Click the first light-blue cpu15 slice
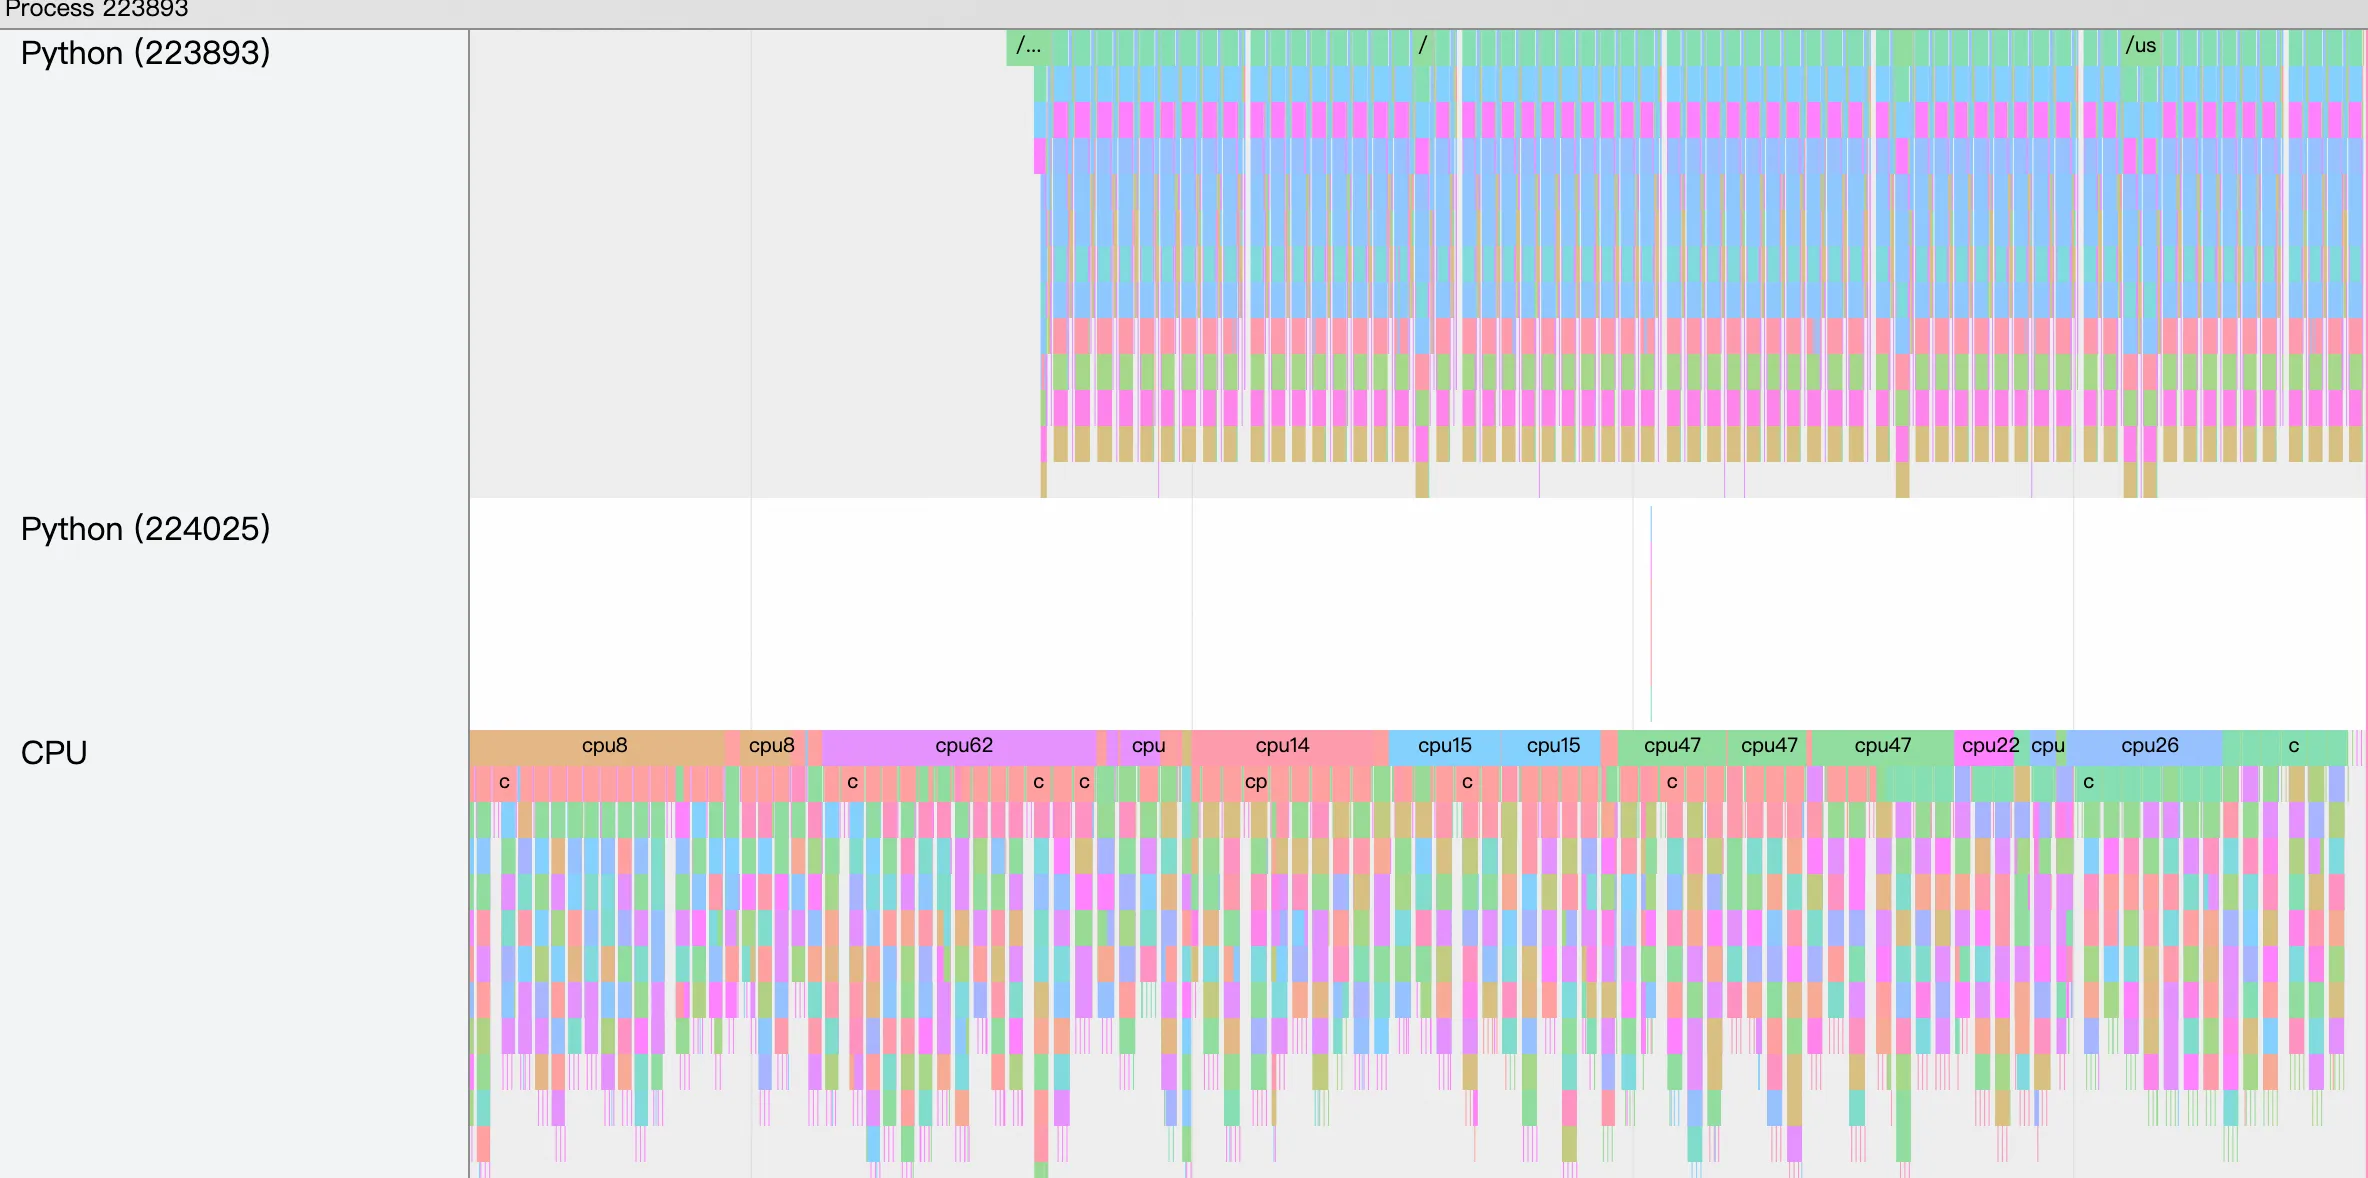The height and width of the screenshot is (1178, 2368). click(x=1444, y=746)
